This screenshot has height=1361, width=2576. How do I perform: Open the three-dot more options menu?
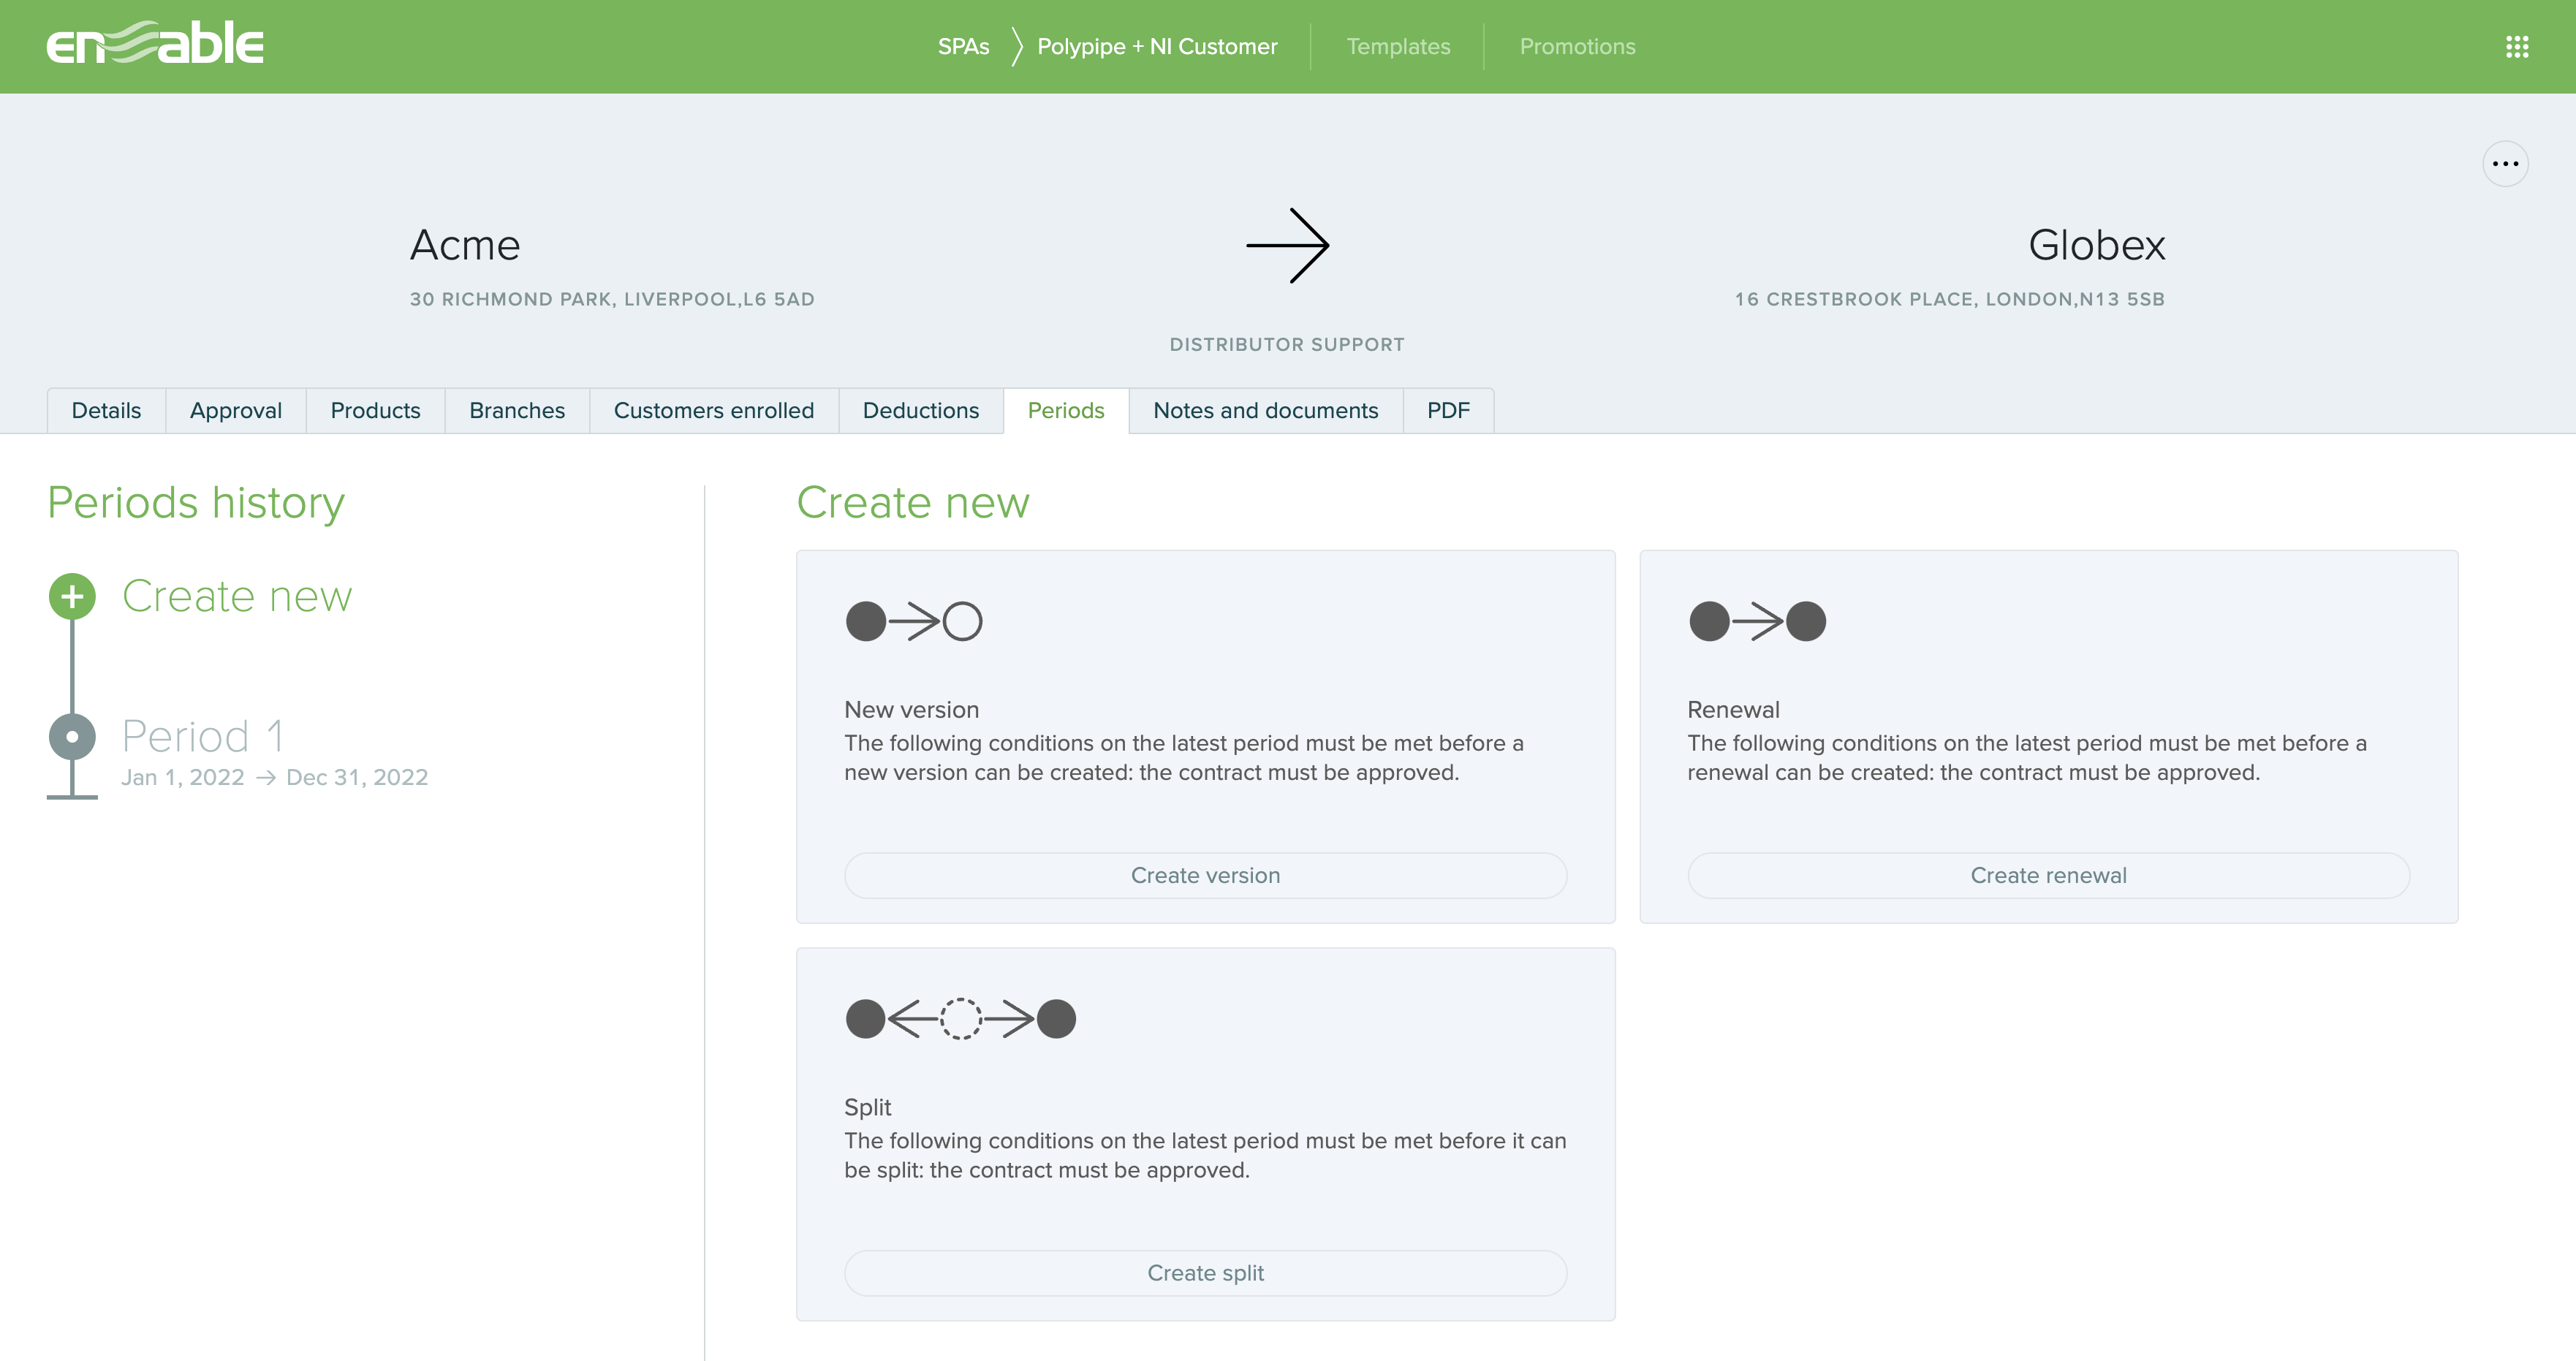[2504, 164]
